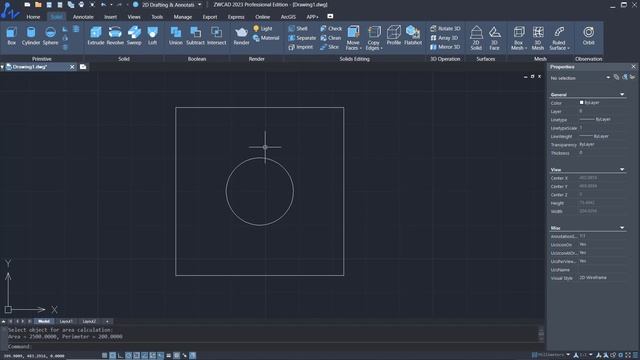Apply the Intersect boolean operation

click(216, 36)
